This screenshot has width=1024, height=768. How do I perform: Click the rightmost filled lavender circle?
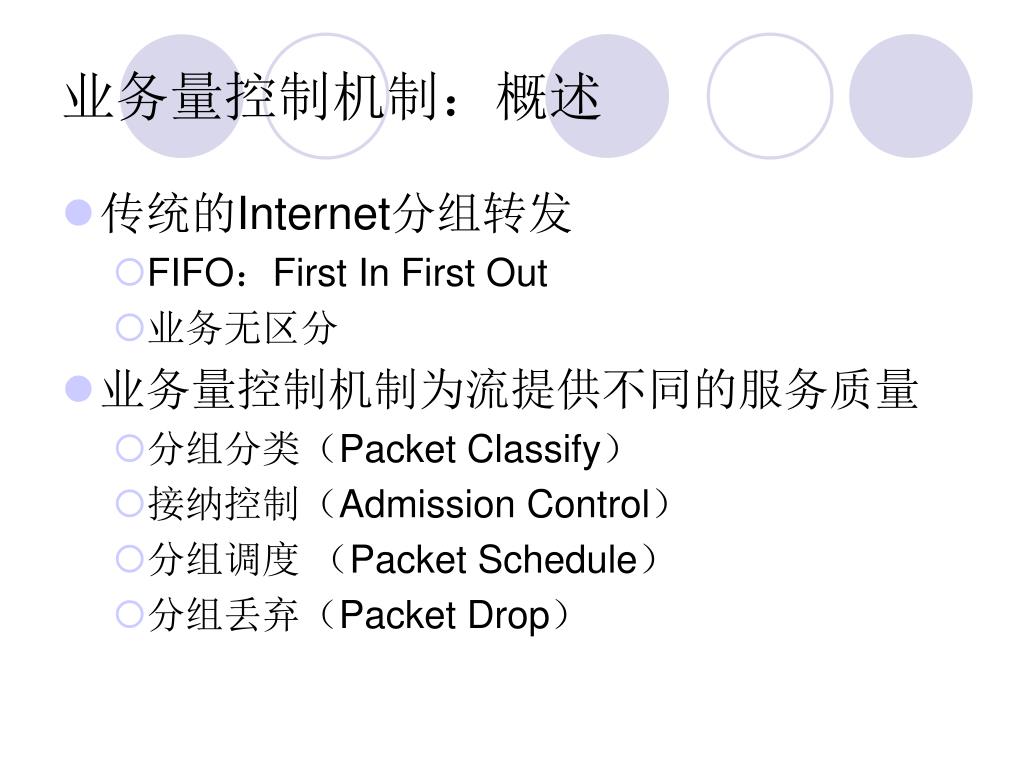(x=910, y=96)
